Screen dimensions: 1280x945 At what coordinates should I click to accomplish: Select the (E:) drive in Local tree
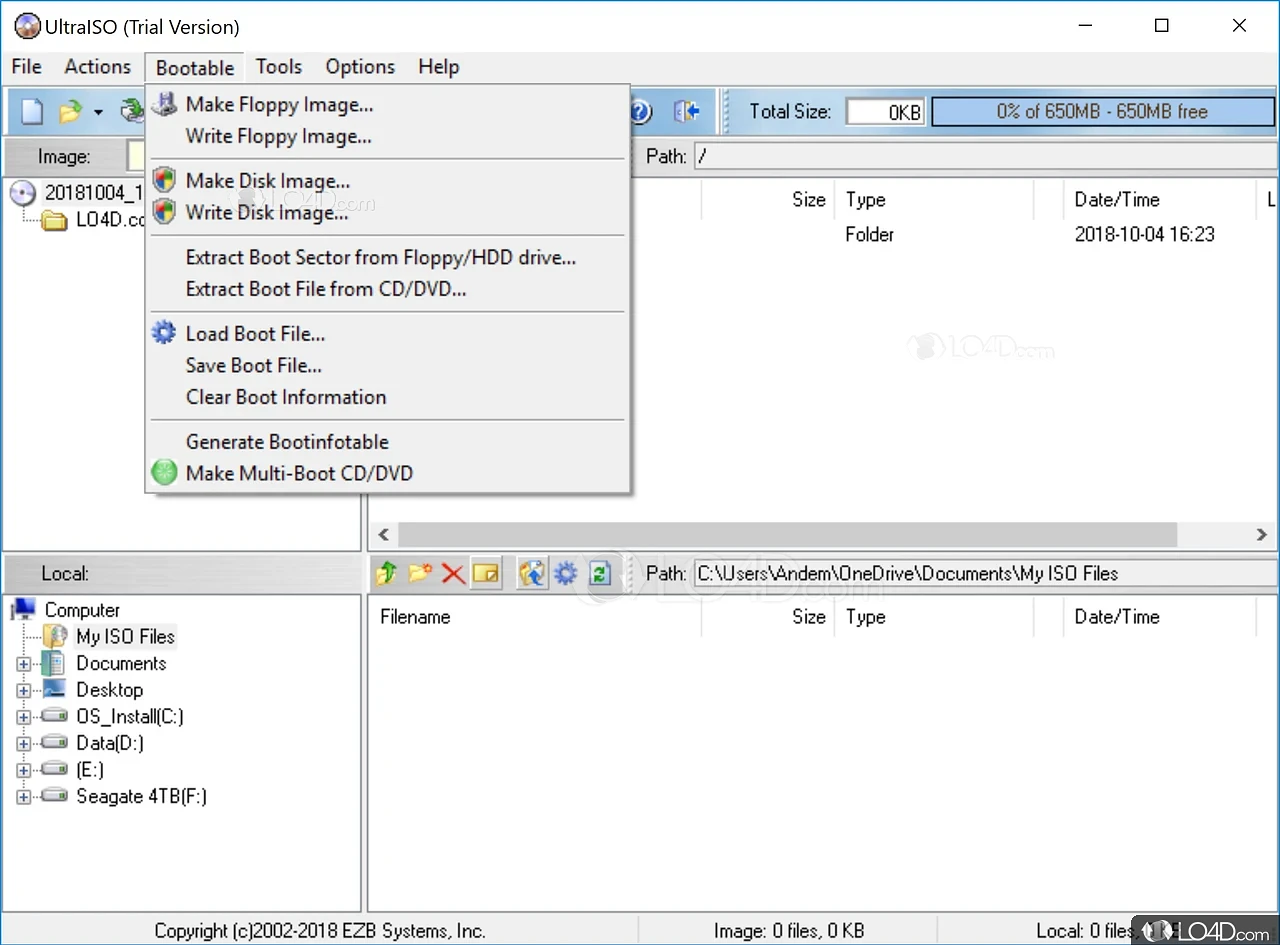(90, 770)
